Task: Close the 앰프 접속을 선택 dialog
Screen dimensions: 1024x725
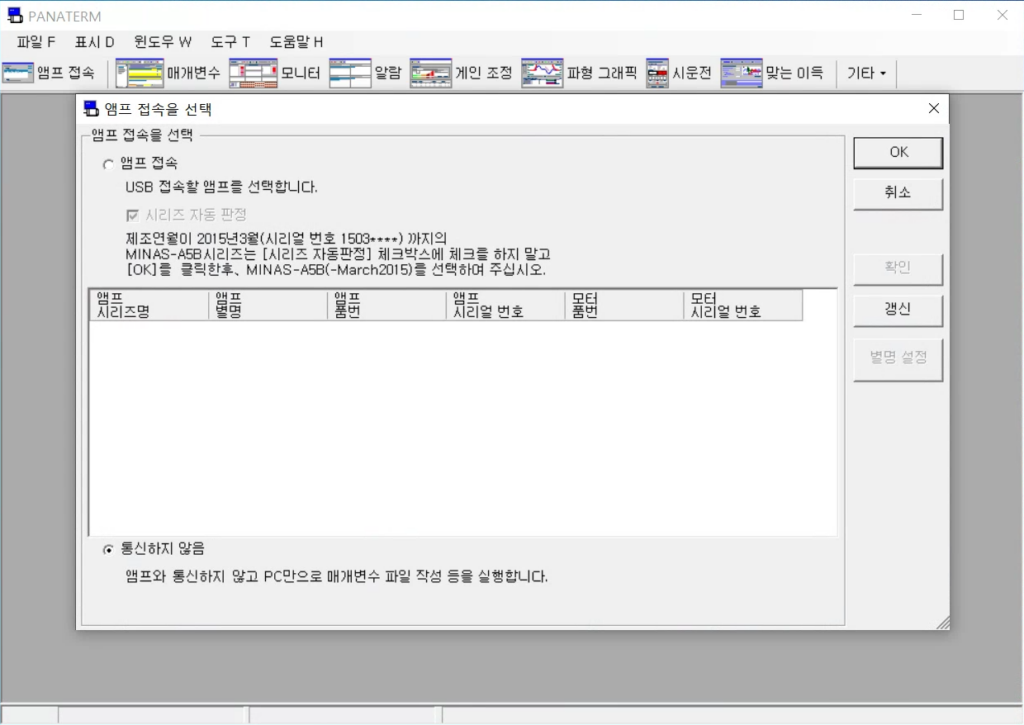Action: tap(934, 109)
